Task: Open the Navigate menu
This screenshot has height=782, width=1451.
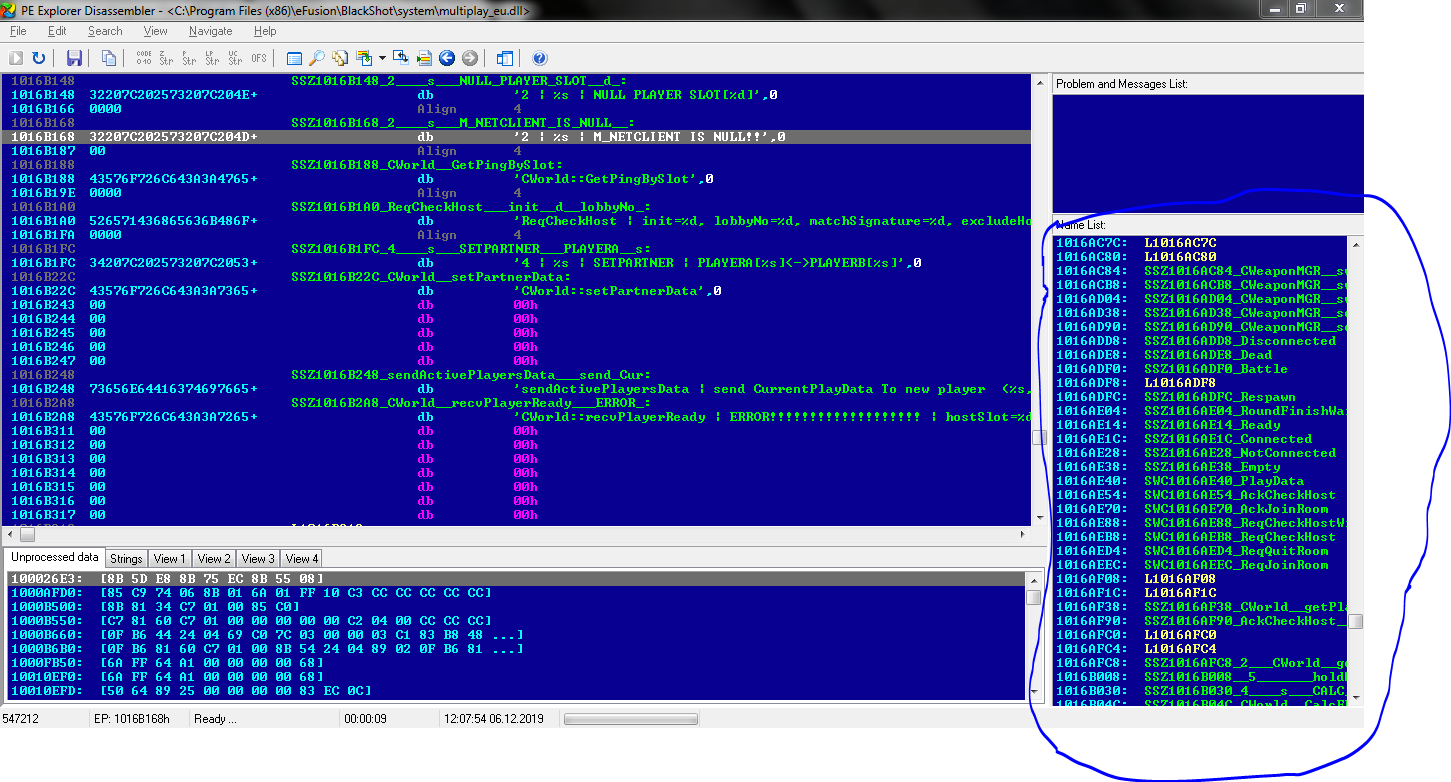Action: (210, 31)
